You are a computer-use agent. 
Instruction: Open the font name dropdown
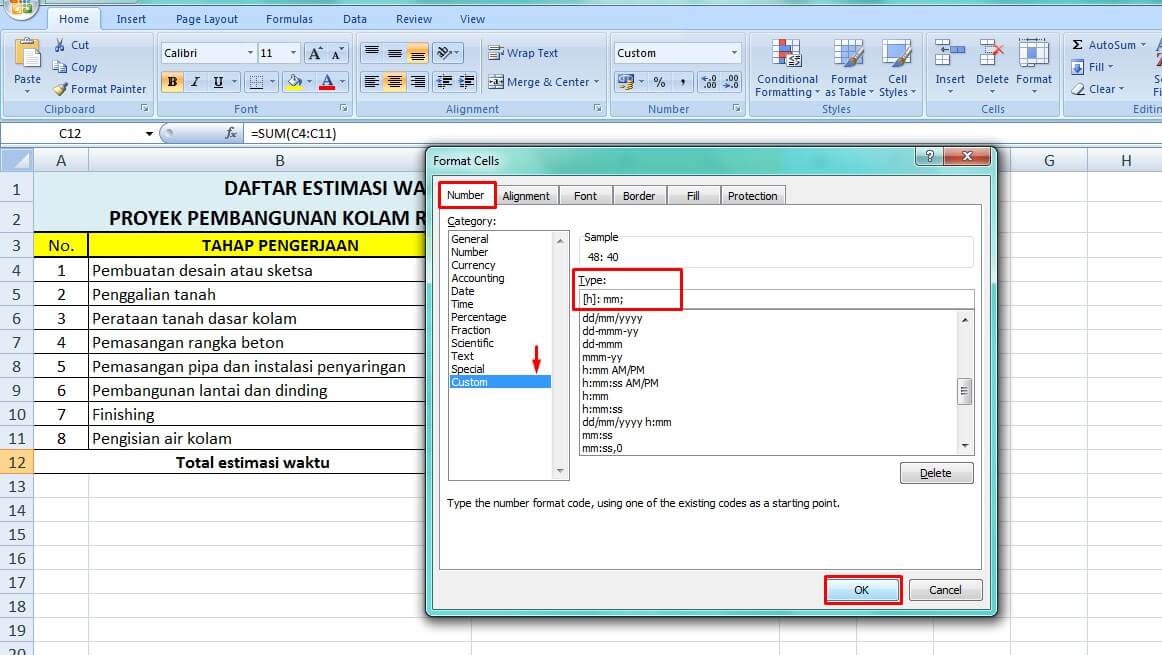[x=250, y=52]
